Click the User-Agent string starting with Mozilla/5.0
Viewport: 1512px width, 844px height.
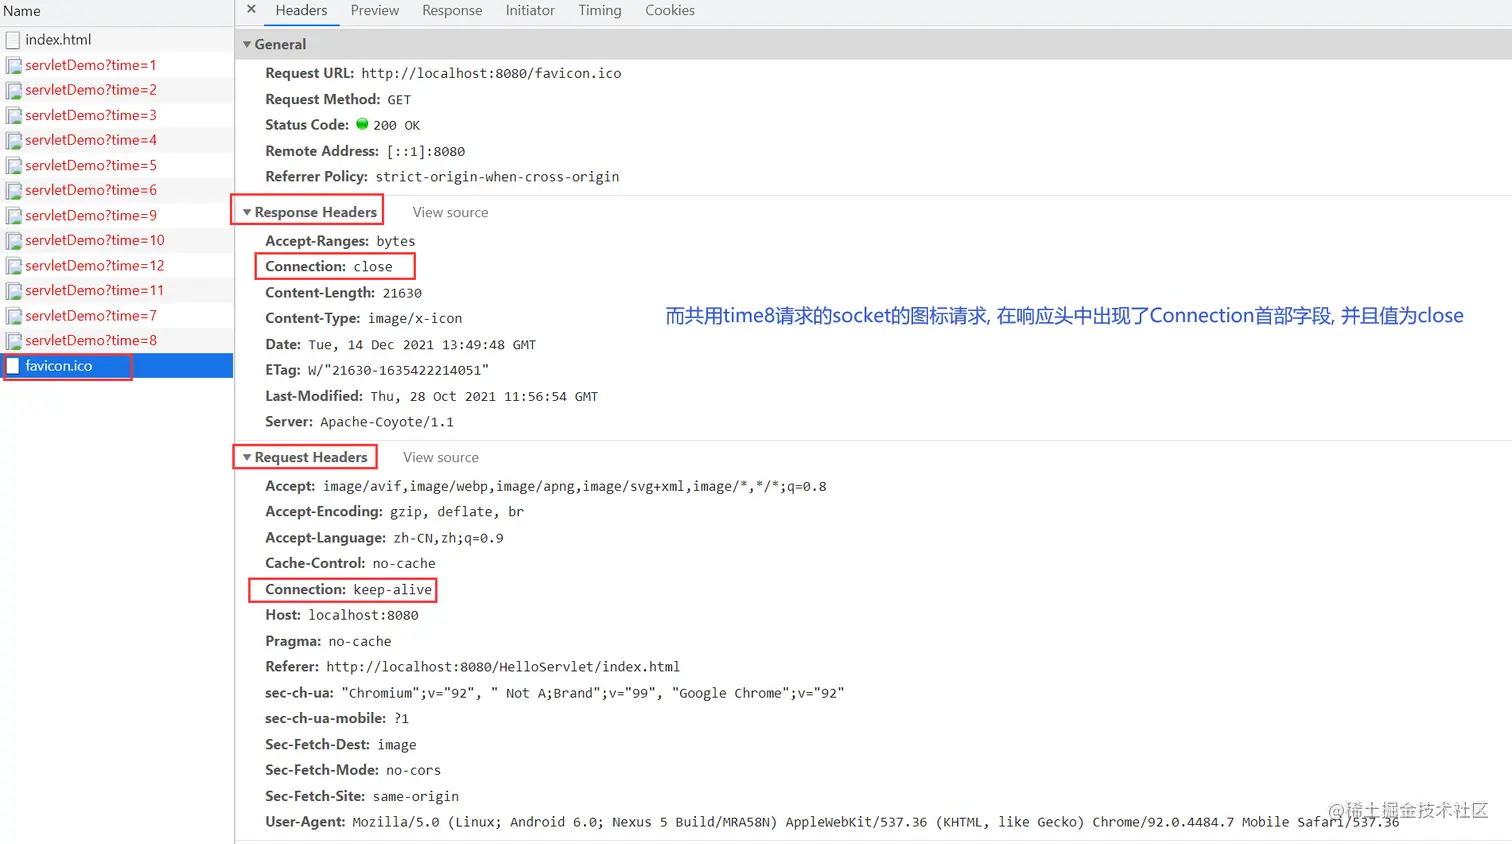tap(876, 822)
